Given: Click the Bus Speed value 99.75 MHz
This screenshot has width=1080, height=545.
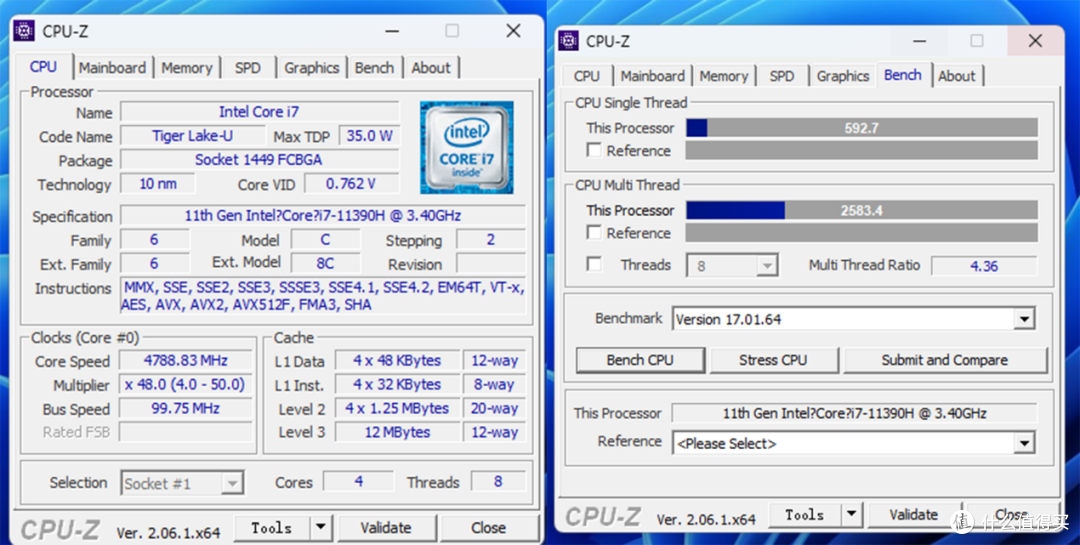Looking at the screenshot, I should click(186, 409).
